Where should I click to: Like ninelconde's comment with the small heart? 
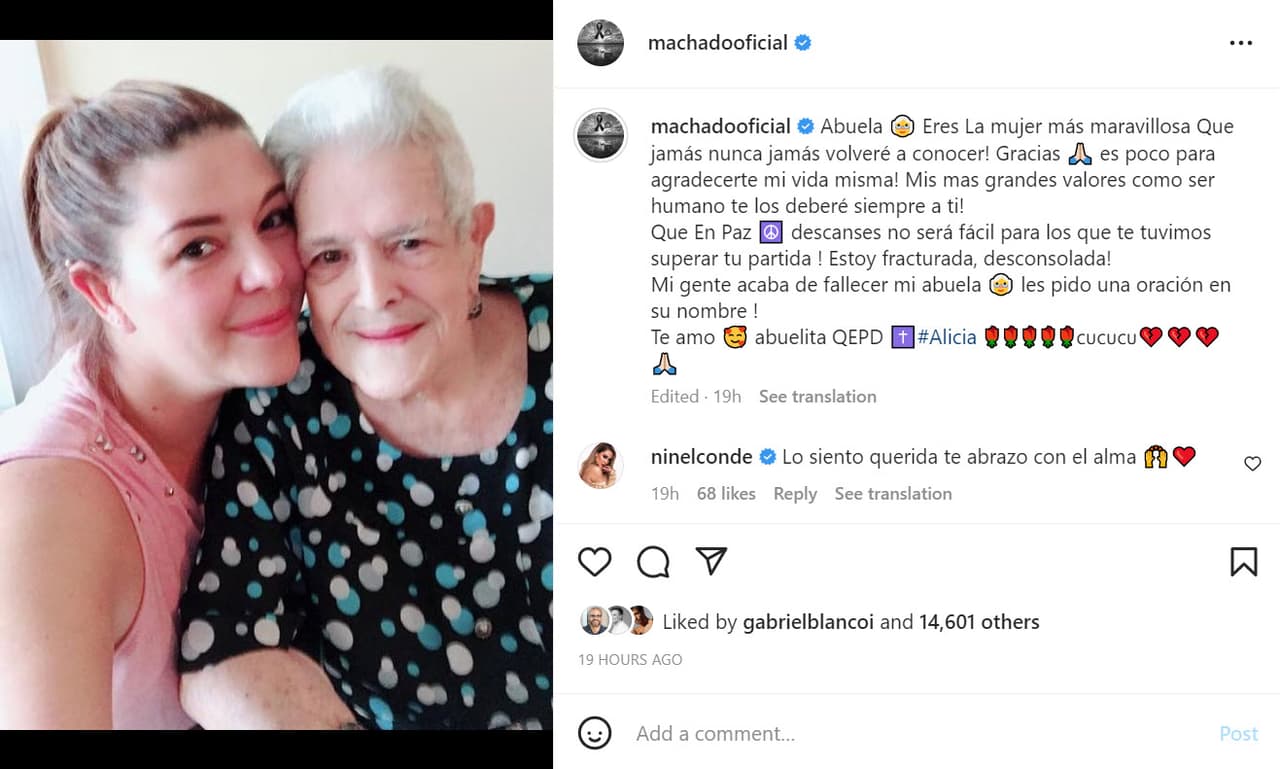pos(1252,464)
